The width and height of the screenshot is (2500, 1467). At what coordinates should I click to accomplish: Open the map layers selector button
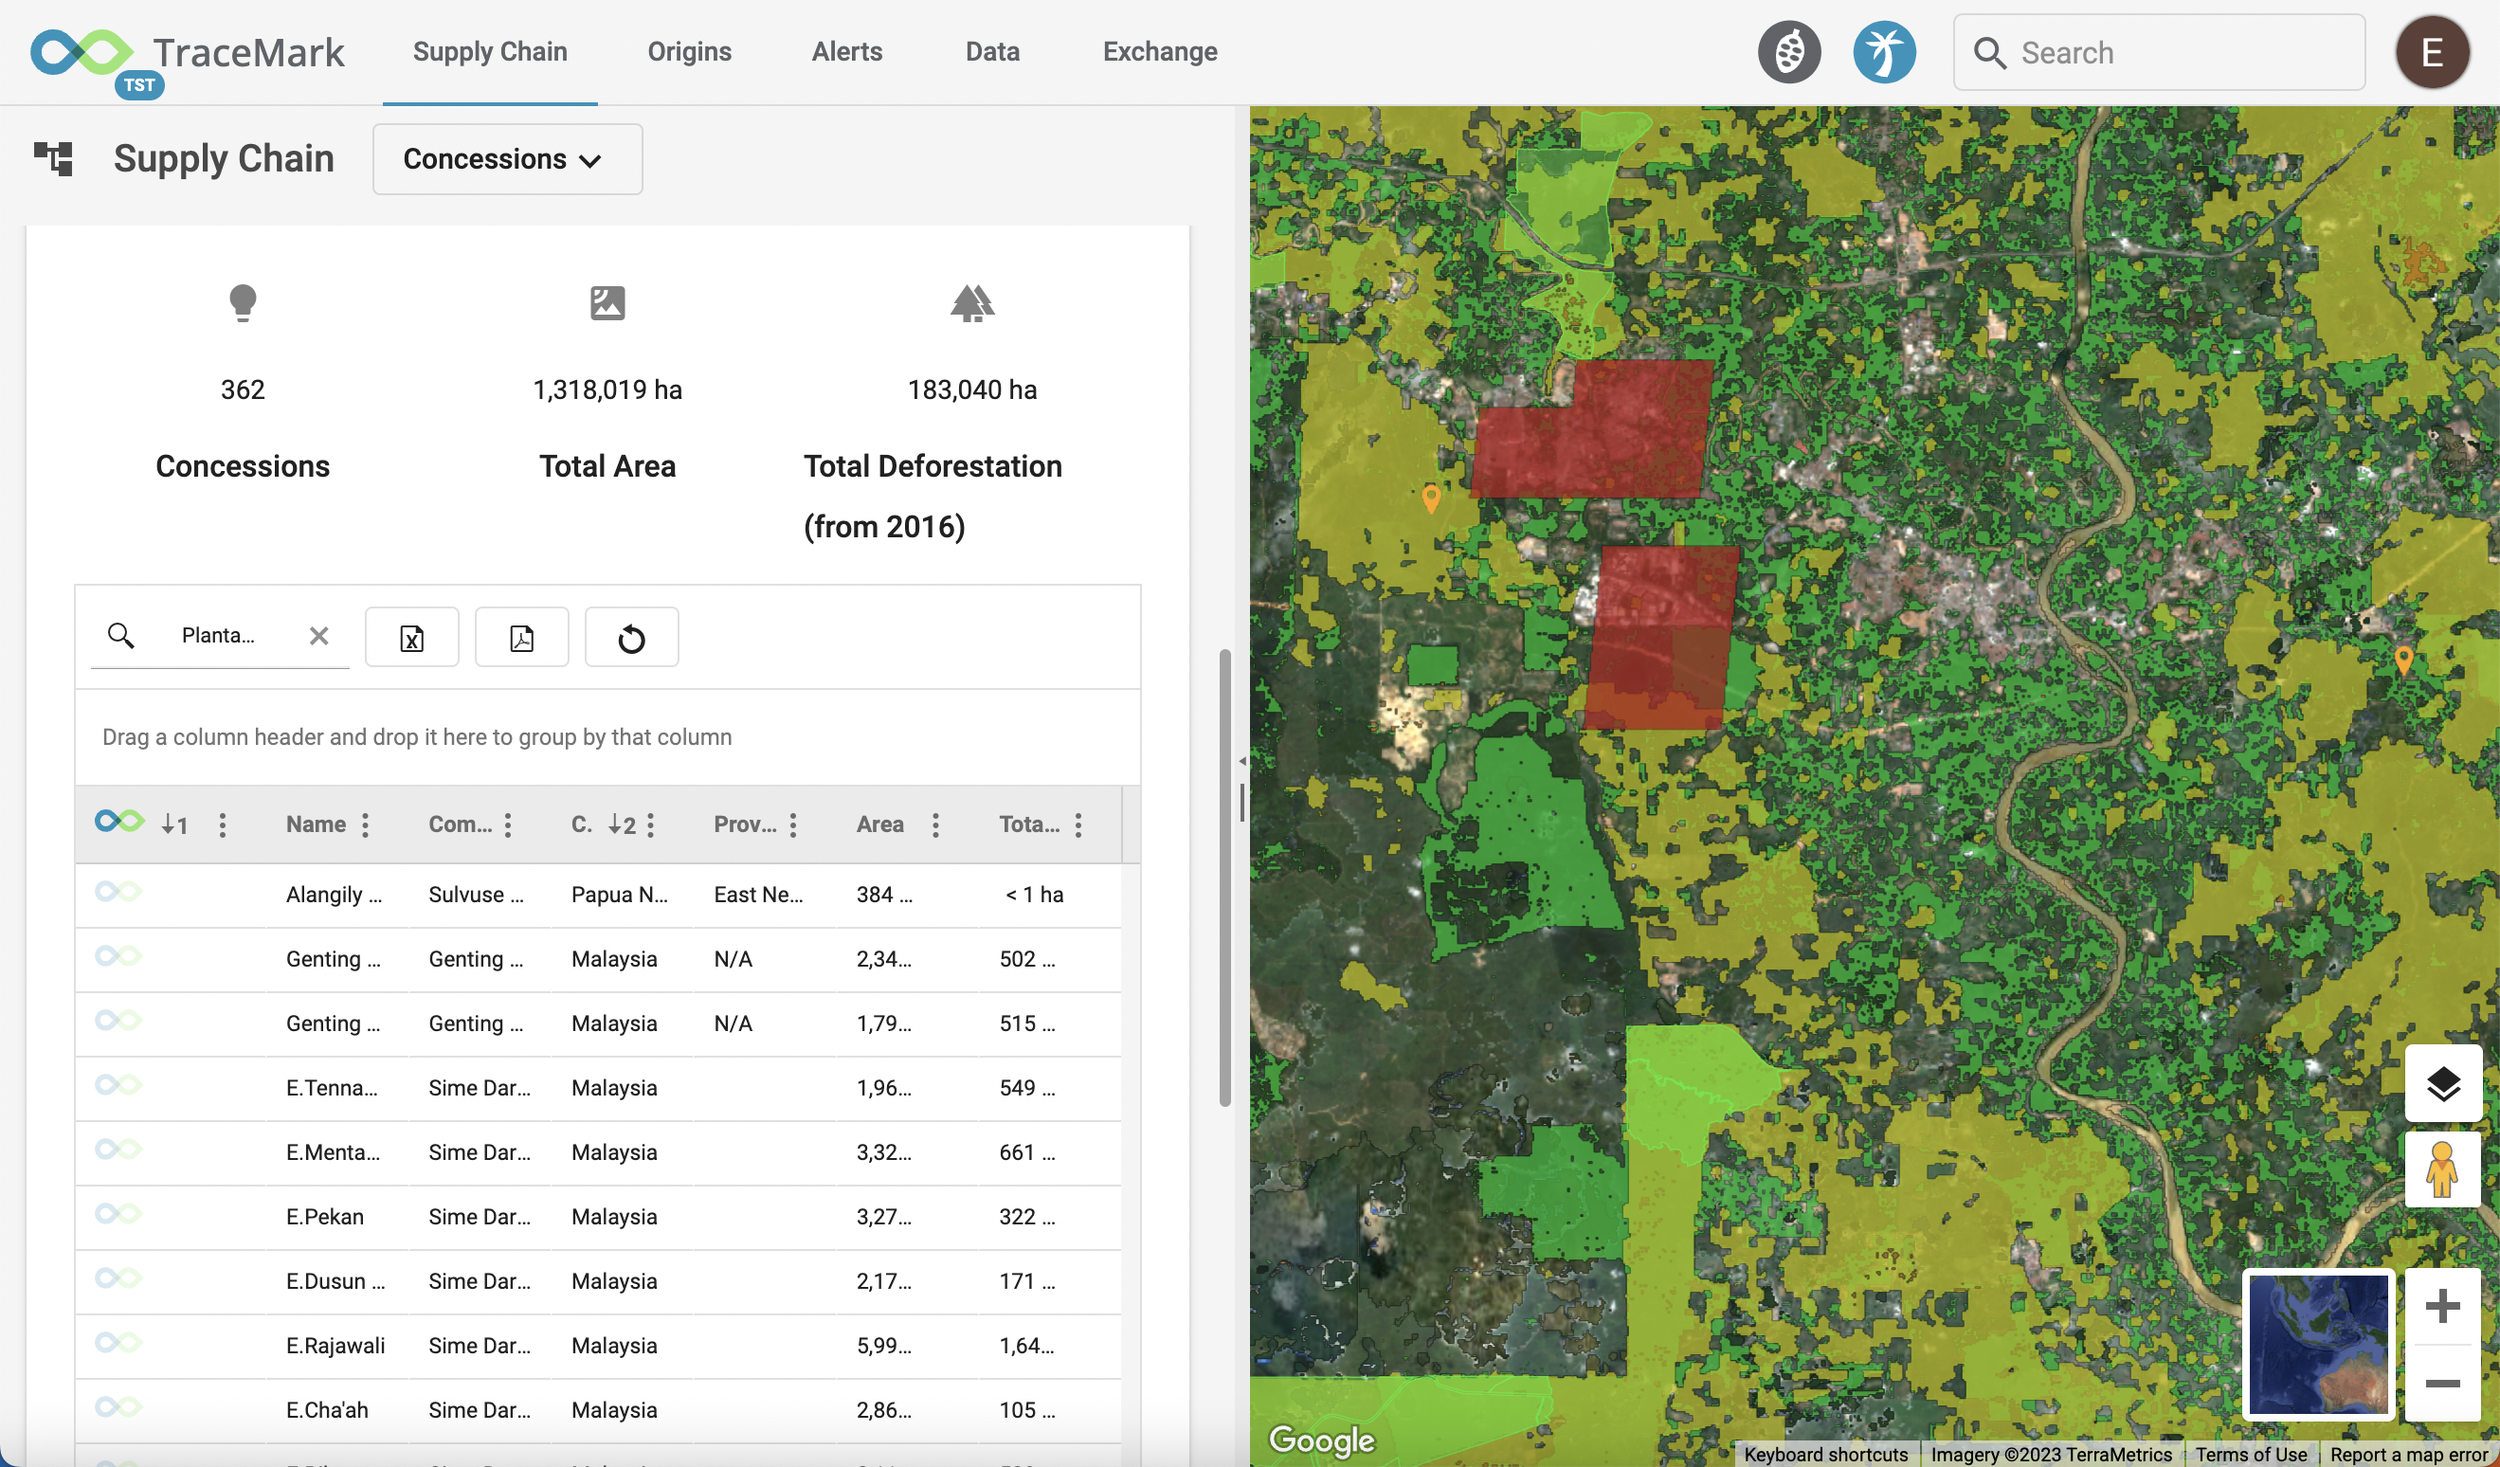point(2441,1083)
